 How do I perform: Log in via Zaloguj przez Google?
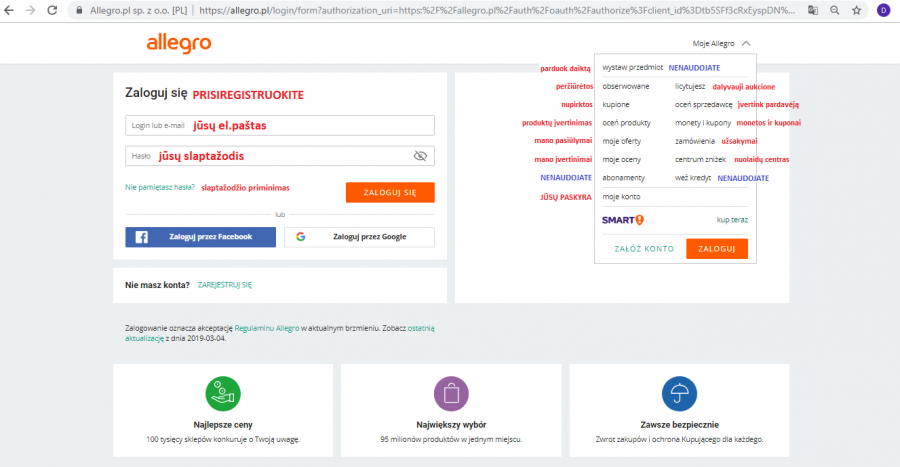359,237
